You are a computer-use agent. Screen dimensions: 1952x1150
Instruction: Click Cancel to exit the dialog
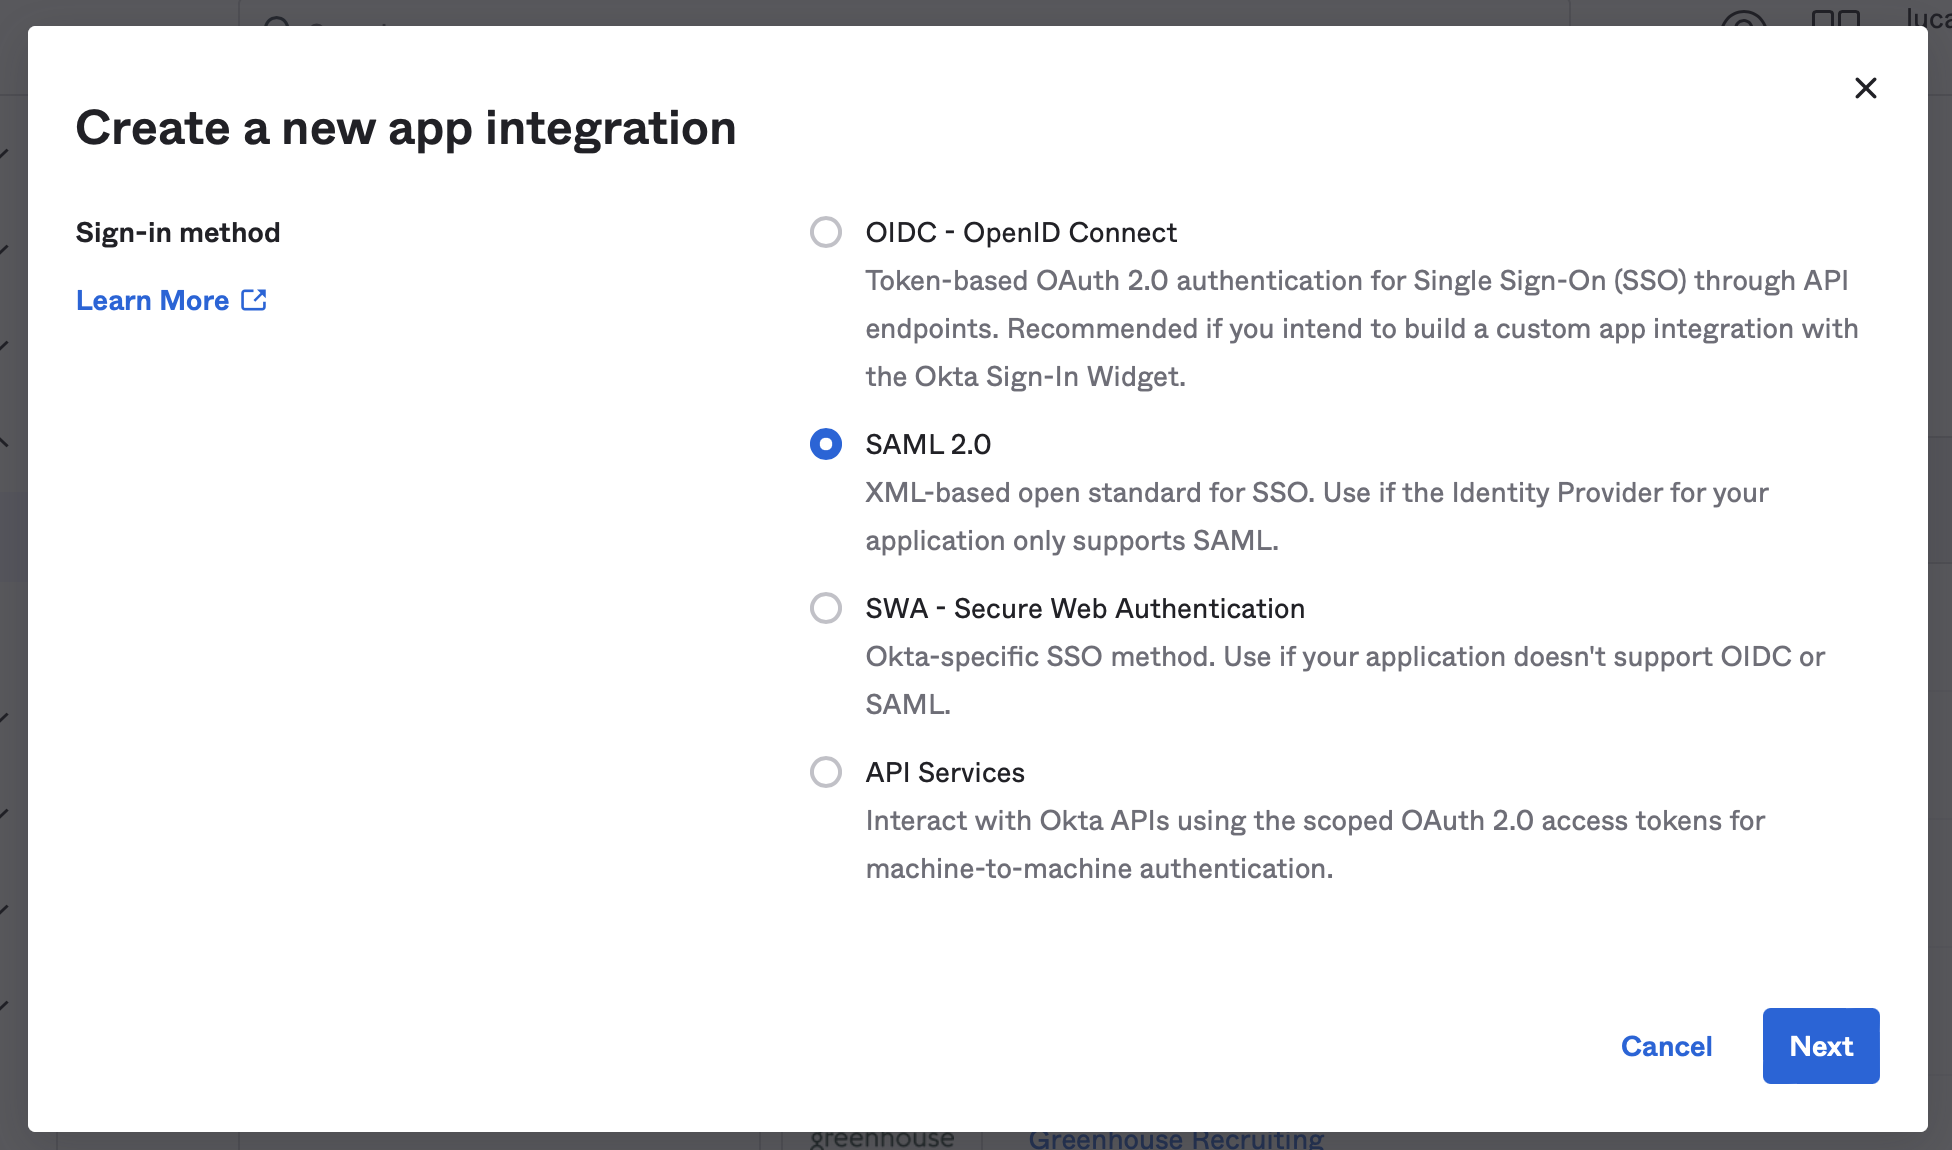pyautogui.click(x=1665, y=1045)
